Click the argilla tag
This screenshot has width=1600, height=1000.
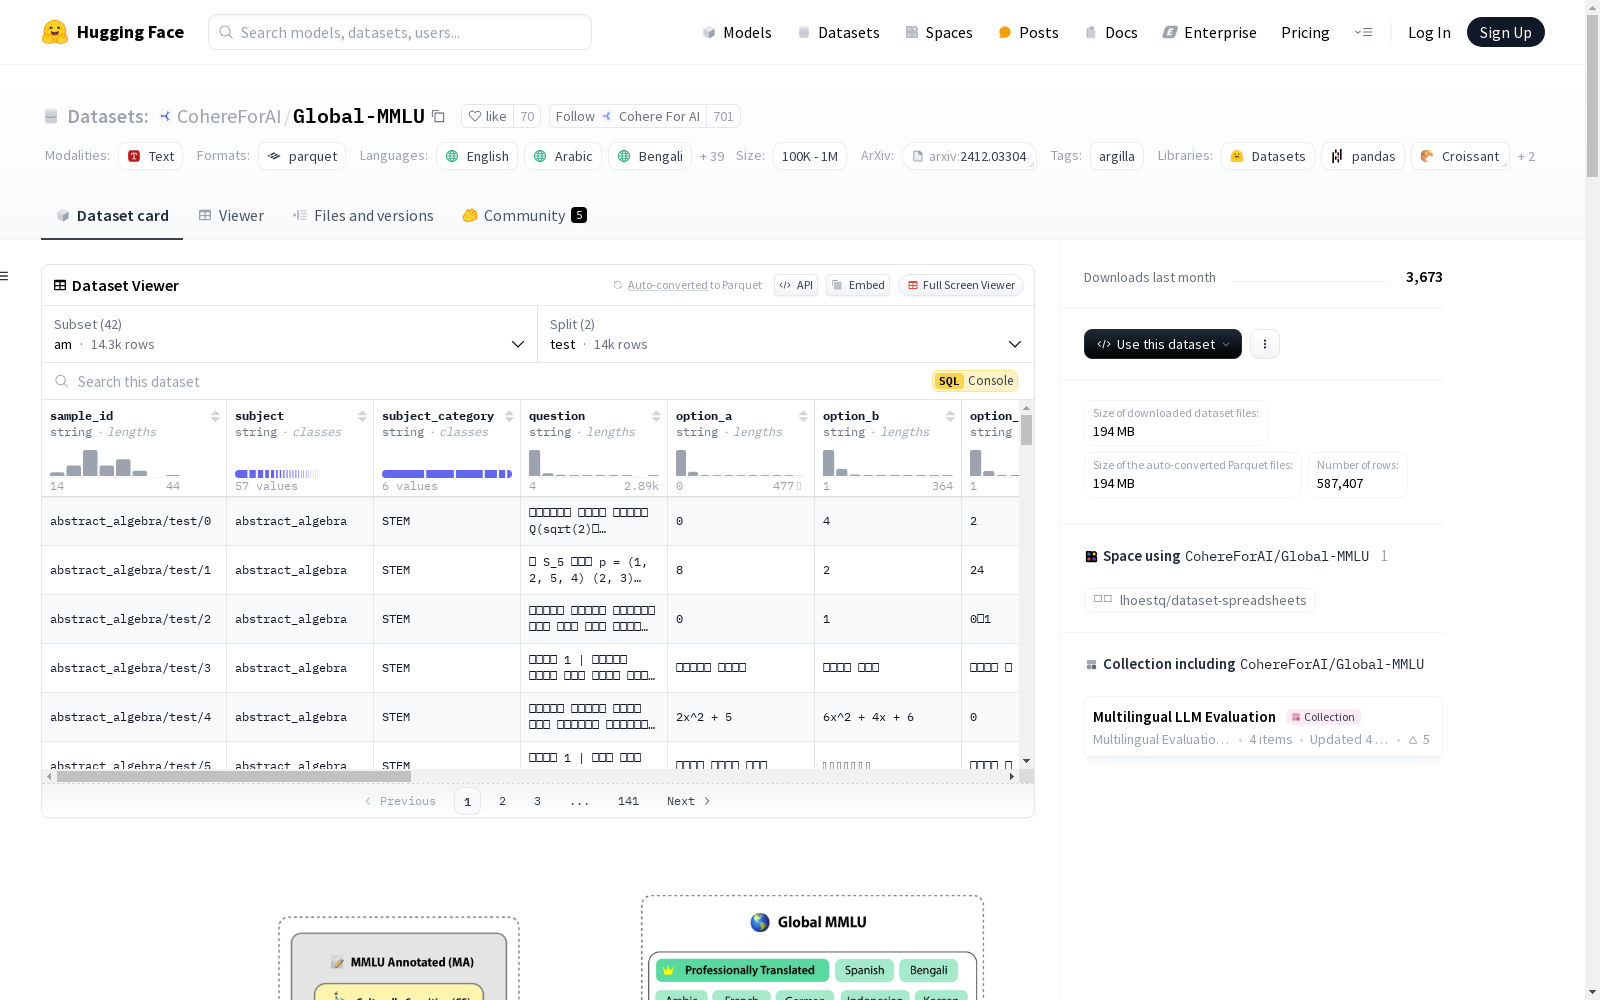click(x=1116, y=156)
